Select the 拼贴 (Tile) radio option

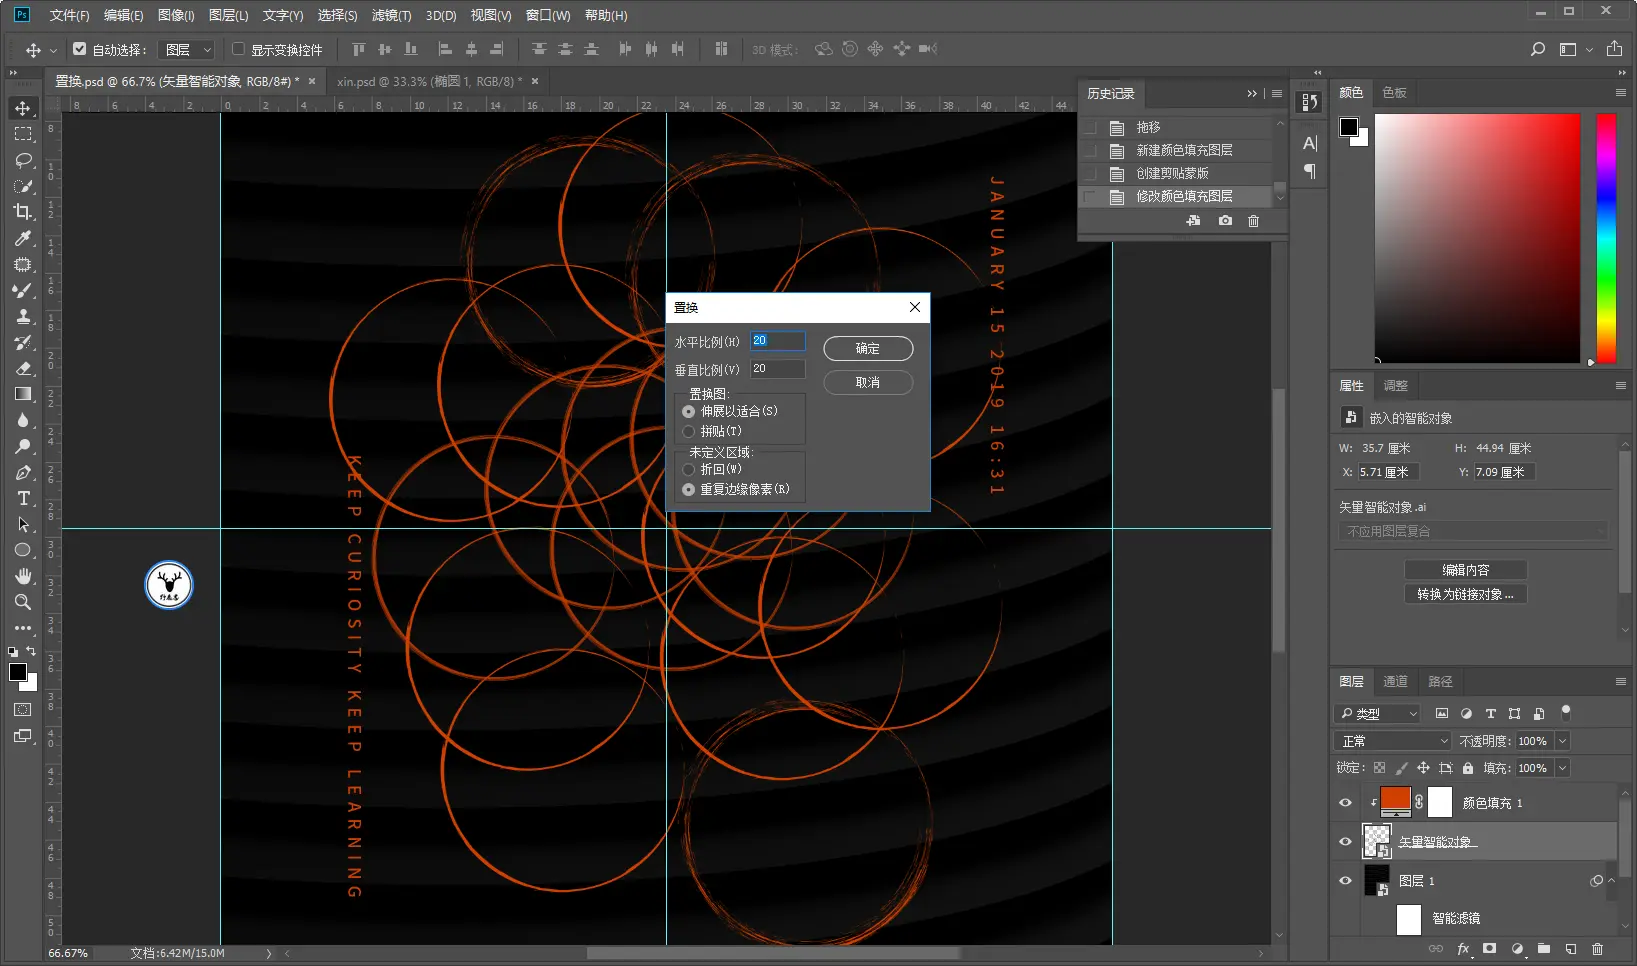(688, 431)
